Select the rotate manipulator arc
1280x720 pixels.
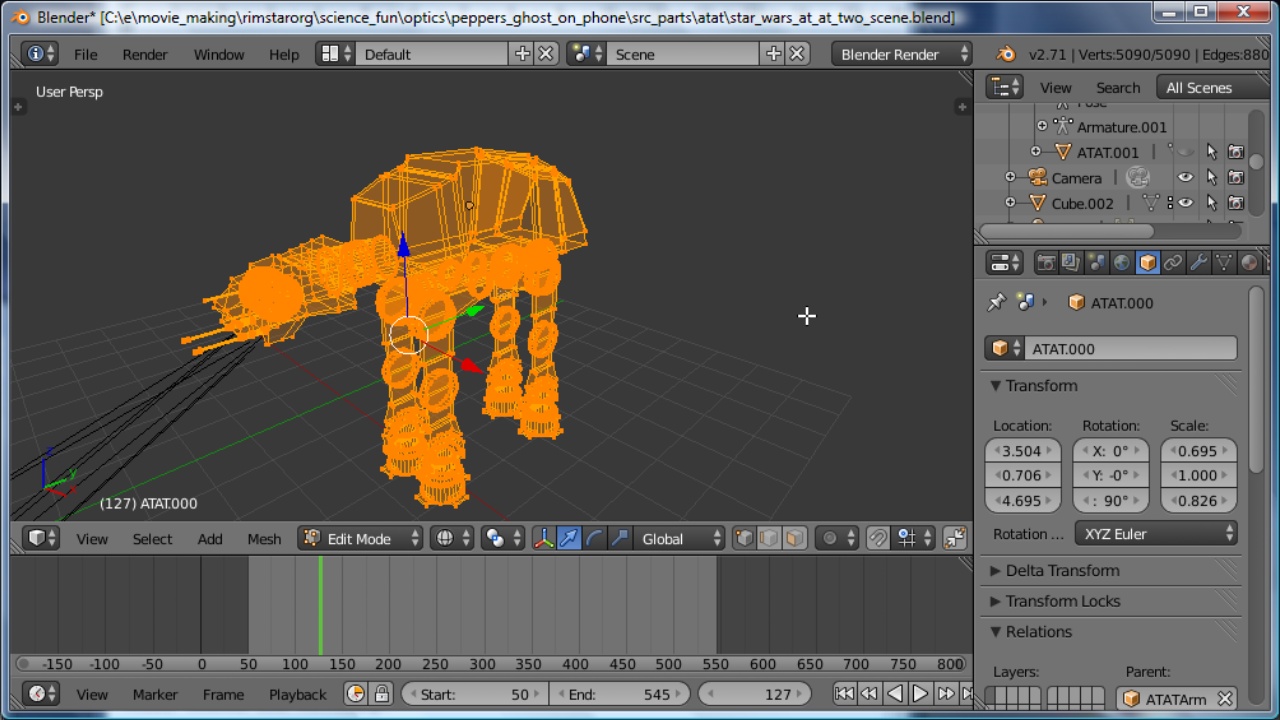[x=595, y=538]
